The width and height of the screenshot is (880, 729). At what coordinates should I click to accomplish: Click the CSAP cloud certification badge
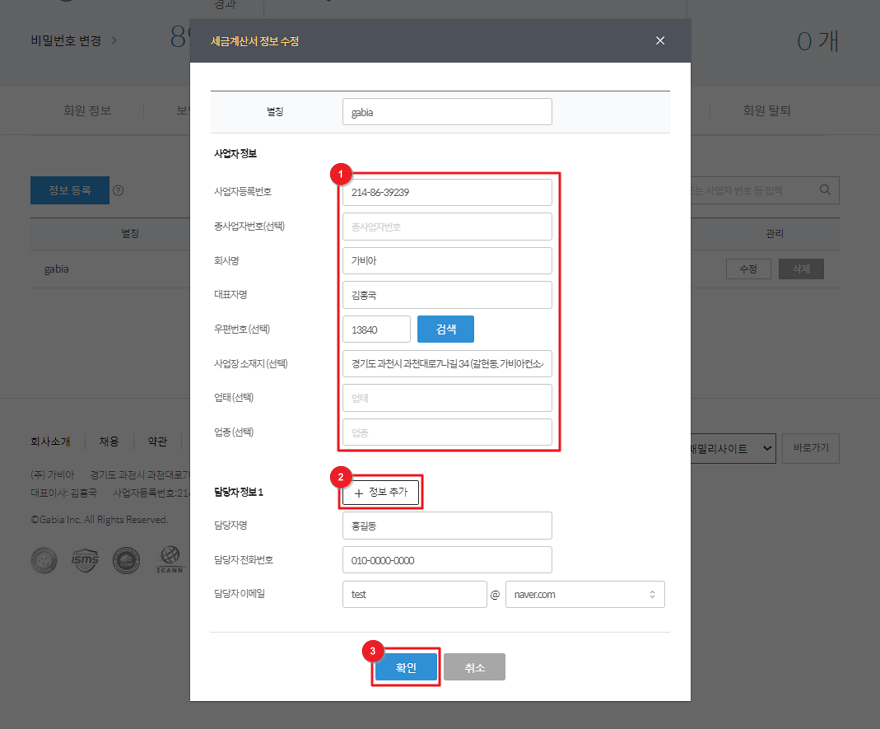(x=126, y=561)
